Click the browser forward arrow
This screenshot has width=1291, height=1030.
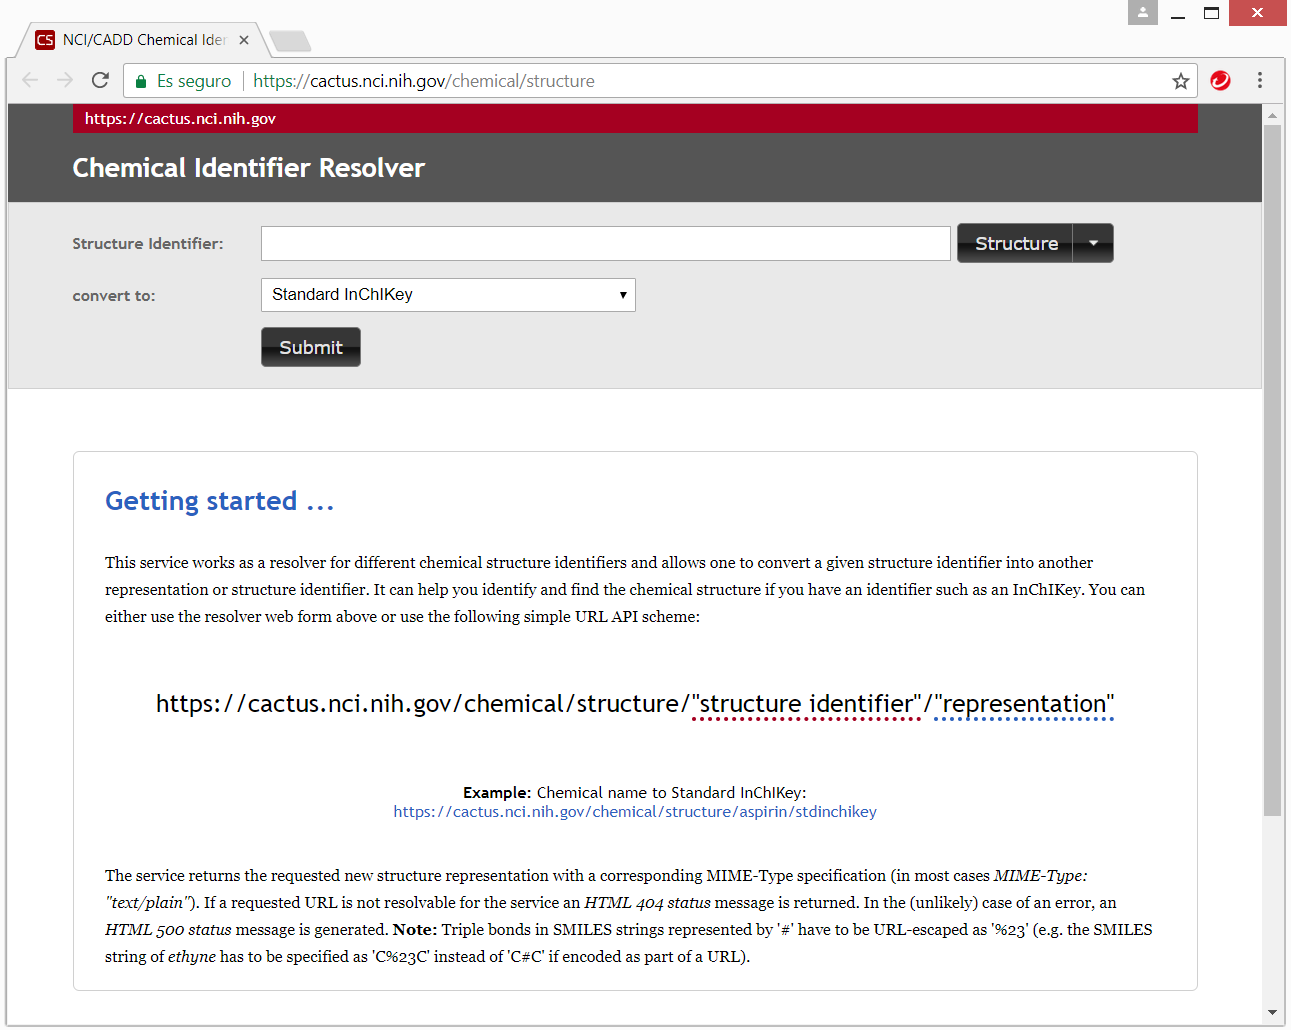click(65, 80)
